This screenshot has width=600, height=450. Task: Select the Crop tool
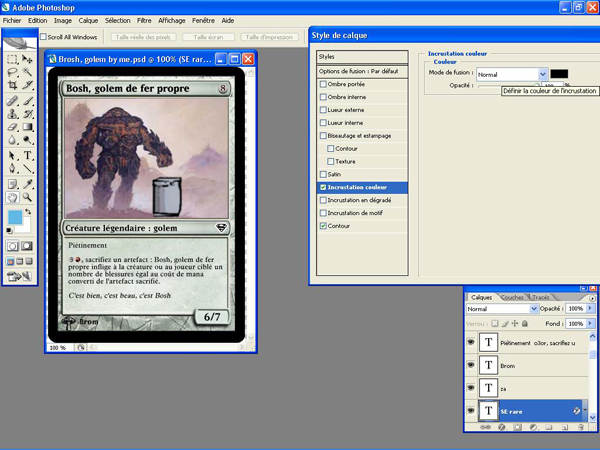tap(12, 85)
